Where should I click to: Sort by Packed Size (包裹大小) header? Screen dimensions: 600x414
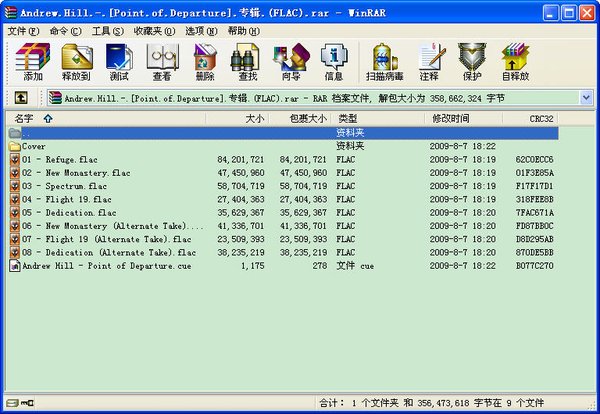300,119
